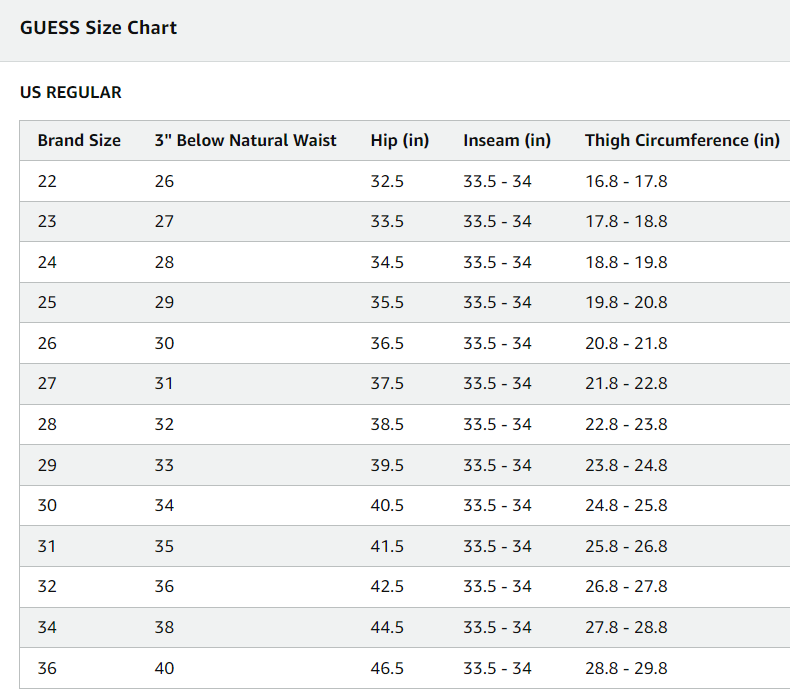Viewport: 790px width, 696px height.
Task: Click hip value 37.5
Action: click(x=387, y=384)
